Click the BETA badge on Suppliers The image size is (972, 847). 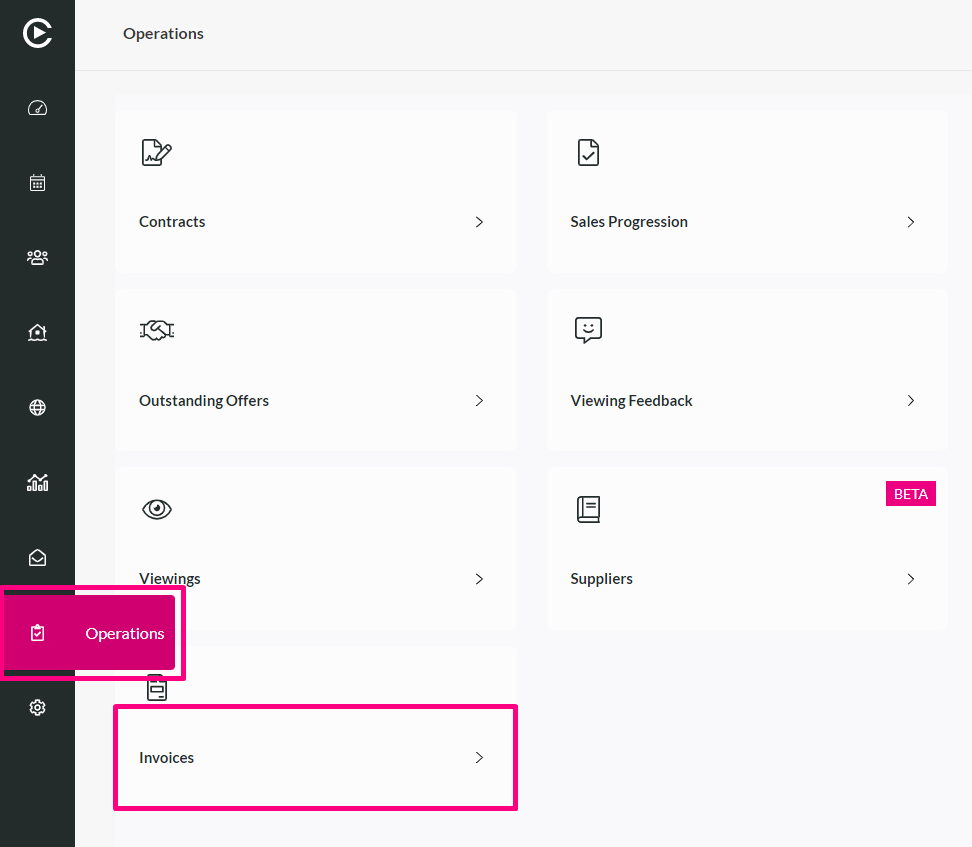911,494
